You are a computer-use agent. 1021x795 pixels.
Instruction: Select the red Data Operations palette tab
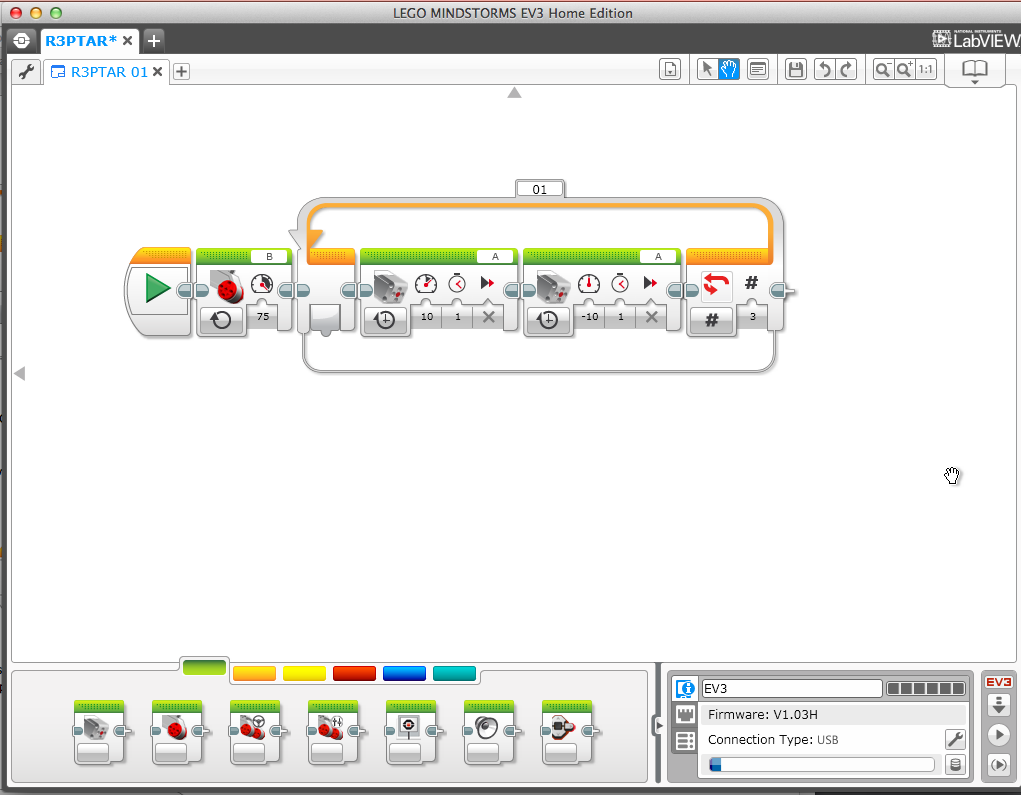pos(354,673)
